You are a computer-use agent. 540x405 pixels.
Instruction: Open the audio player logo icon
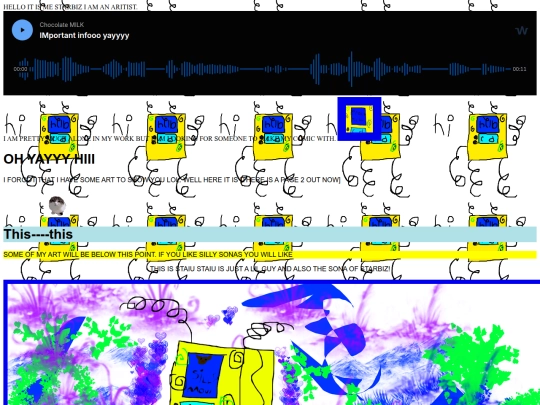[521, 31]
